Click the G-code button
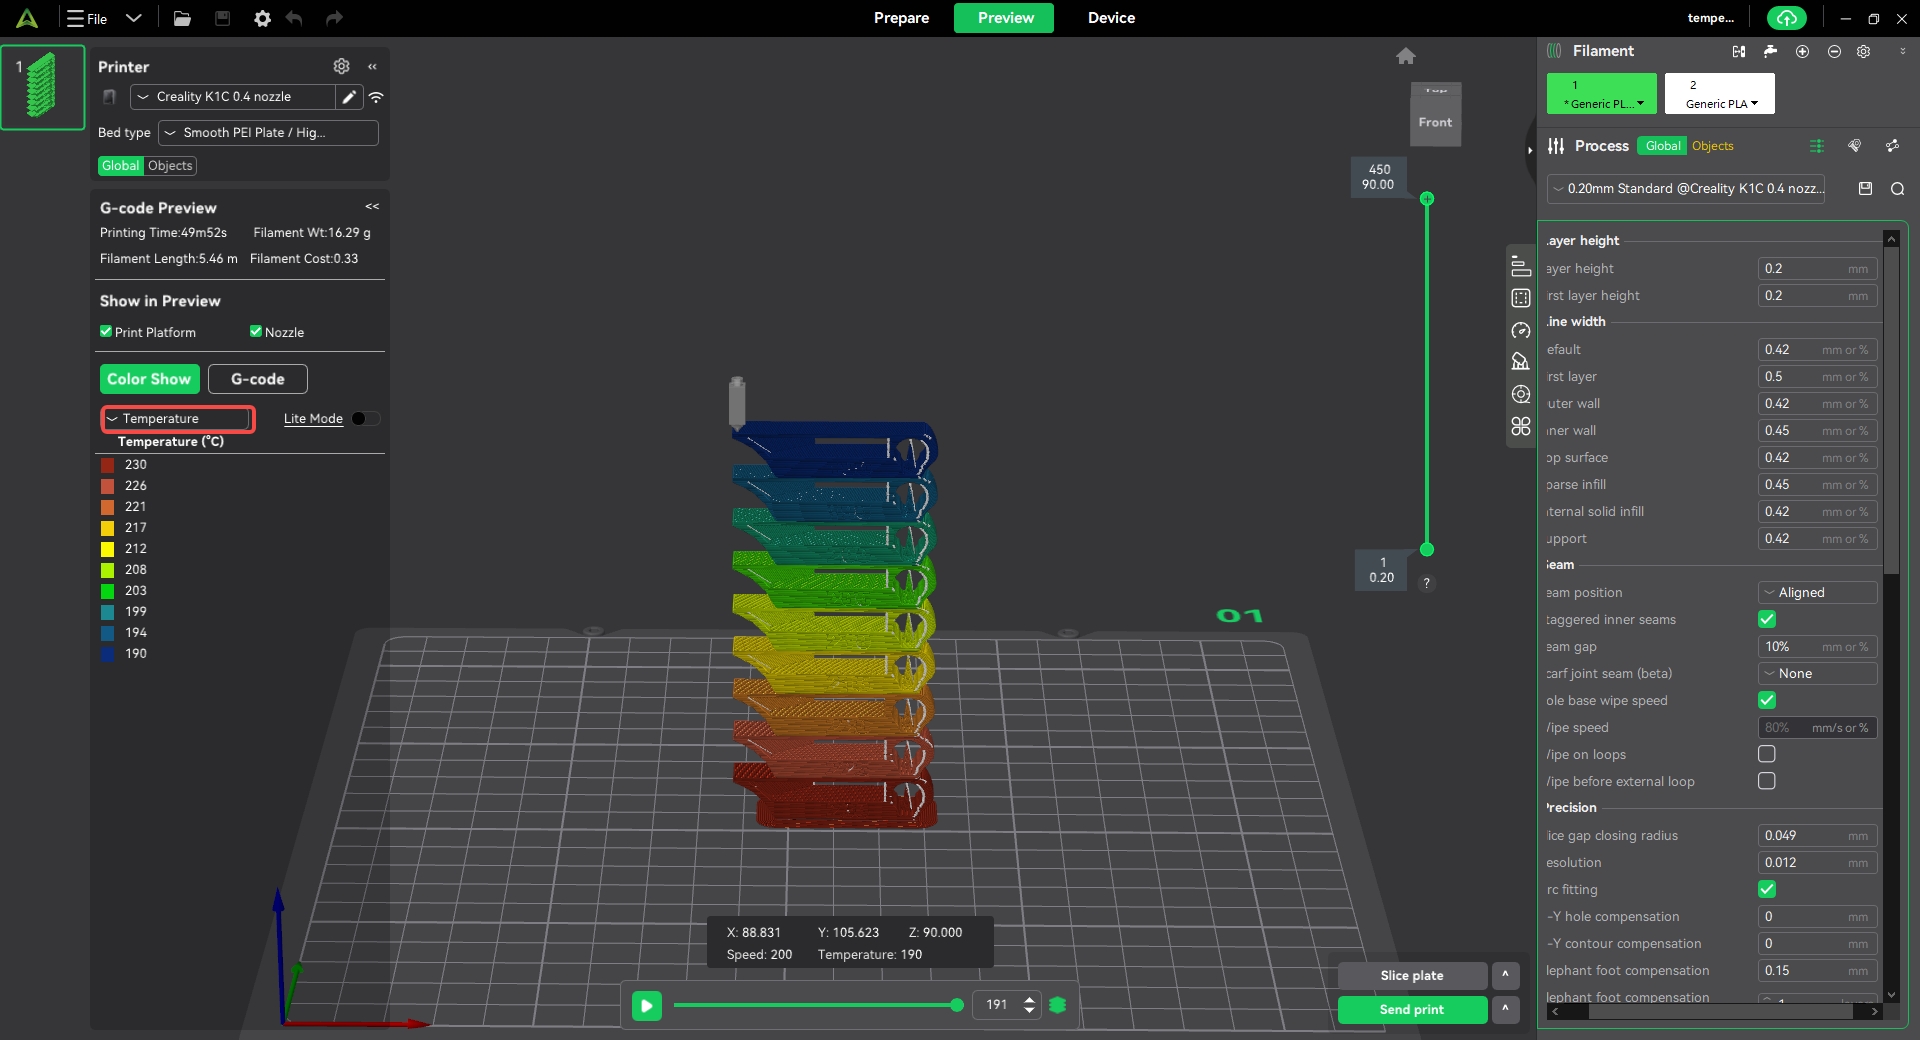Image resolution: width=1920 pixels, height=1040 pixels. [x=257, y=379]
